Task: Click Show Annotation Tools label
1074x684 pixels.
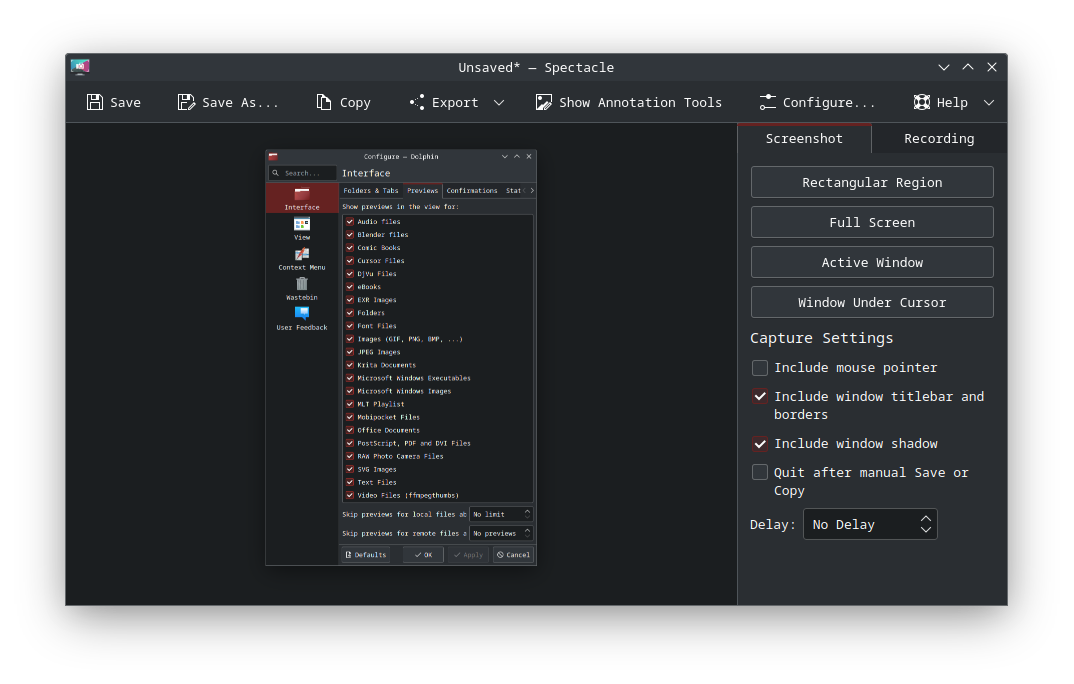Action: click(640, 103)
